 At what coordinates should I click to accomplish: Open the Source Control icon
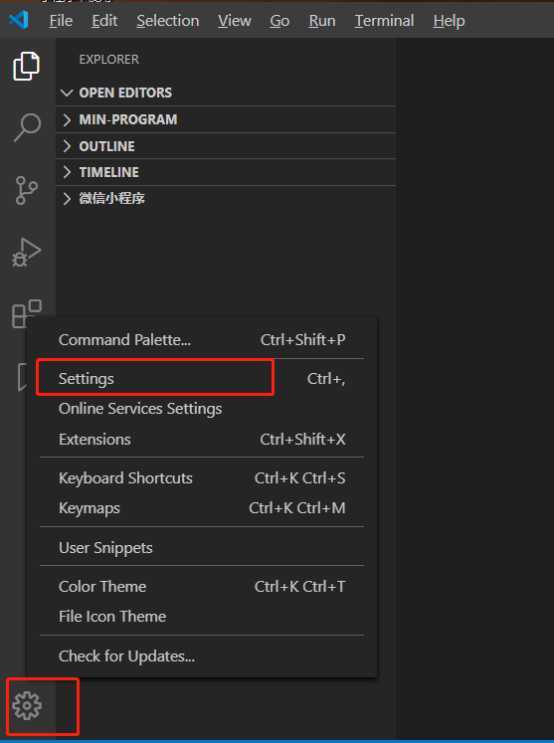[27, 190]
